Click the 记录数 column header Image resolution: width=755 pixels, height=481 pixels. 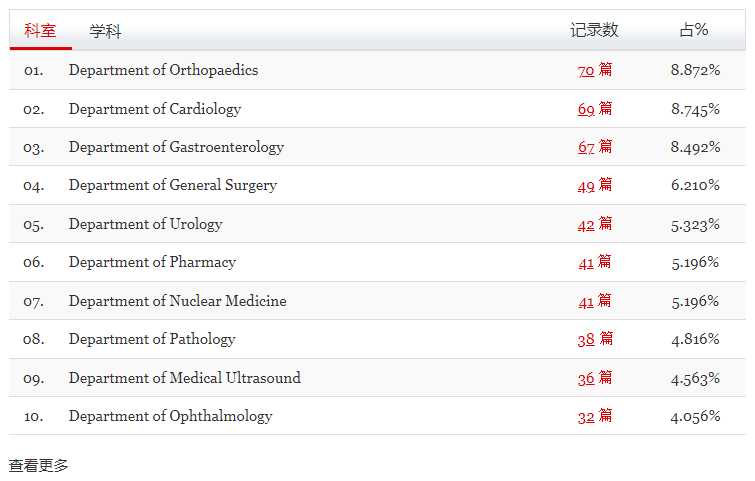pyautogui.click(x=594, y=30)
